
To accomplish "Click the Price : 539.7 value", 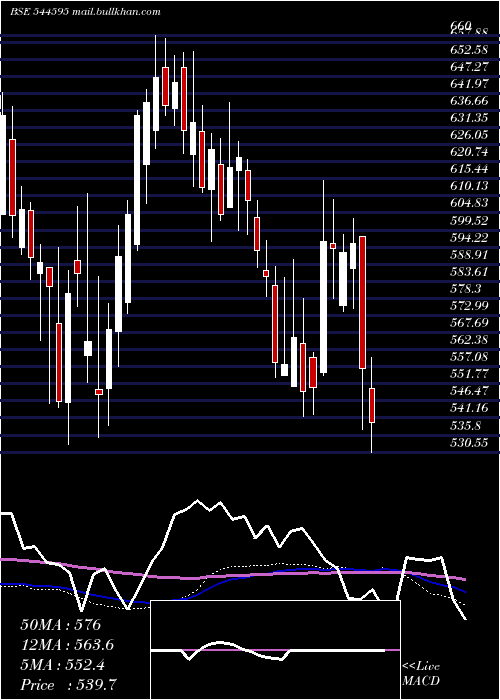I will click(x=68, y=685).
